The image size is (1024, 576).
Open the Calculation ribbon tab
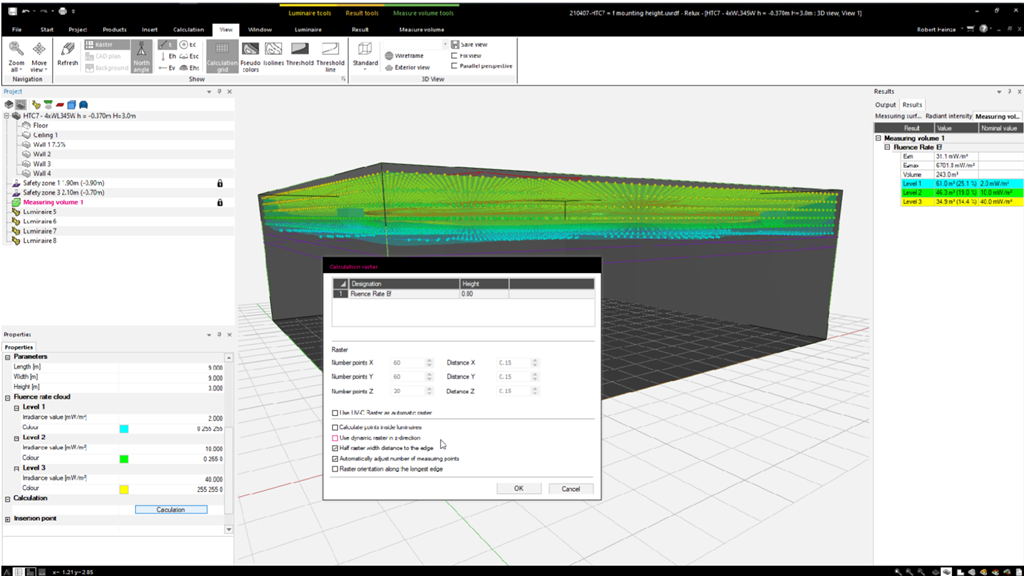pos(188,30)
